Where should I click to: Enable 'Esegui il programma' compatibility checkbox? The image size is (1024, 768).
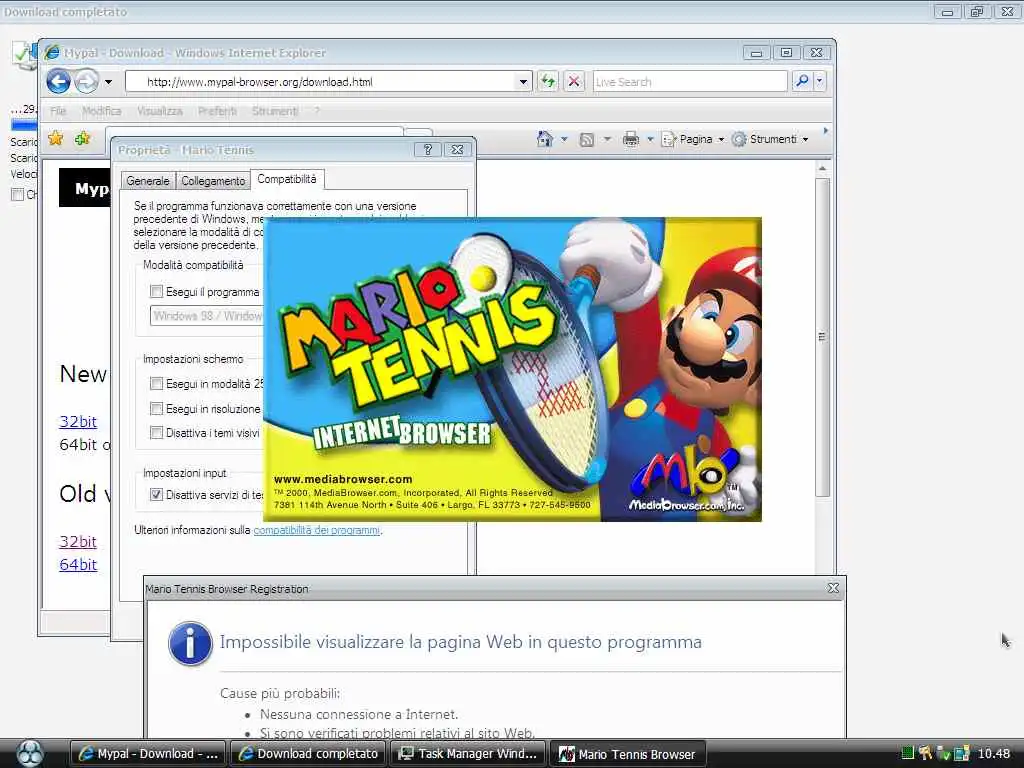click(x=157, y=291)
